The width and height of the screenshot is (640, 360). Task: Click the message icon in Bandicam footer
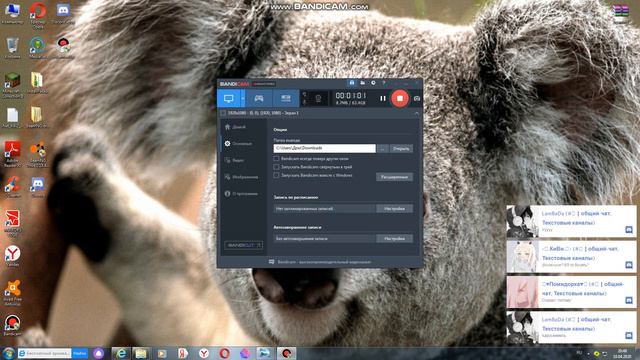271,262
